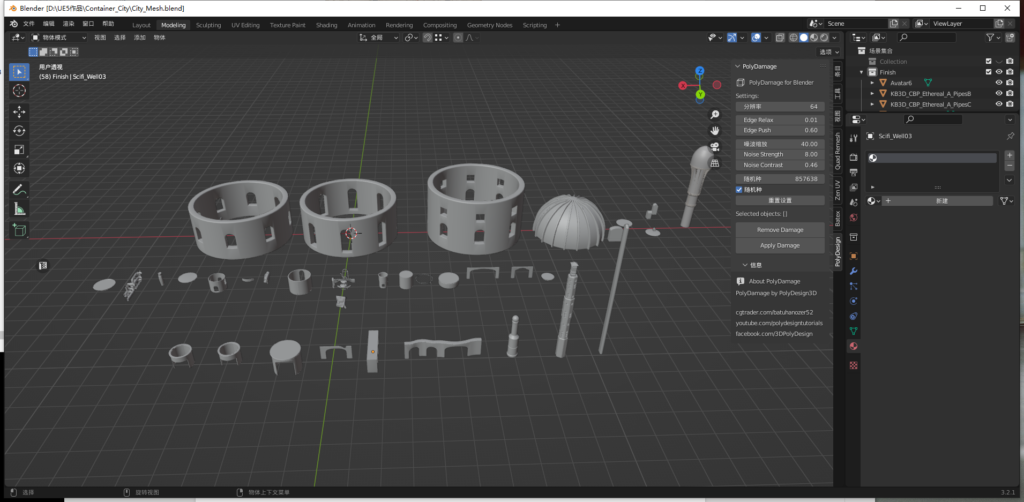The height and width of the screenshot is (502, 1024).
Task: Toggle snapping magnet in header
Action: pyautogui.click(x=427, y=38)
